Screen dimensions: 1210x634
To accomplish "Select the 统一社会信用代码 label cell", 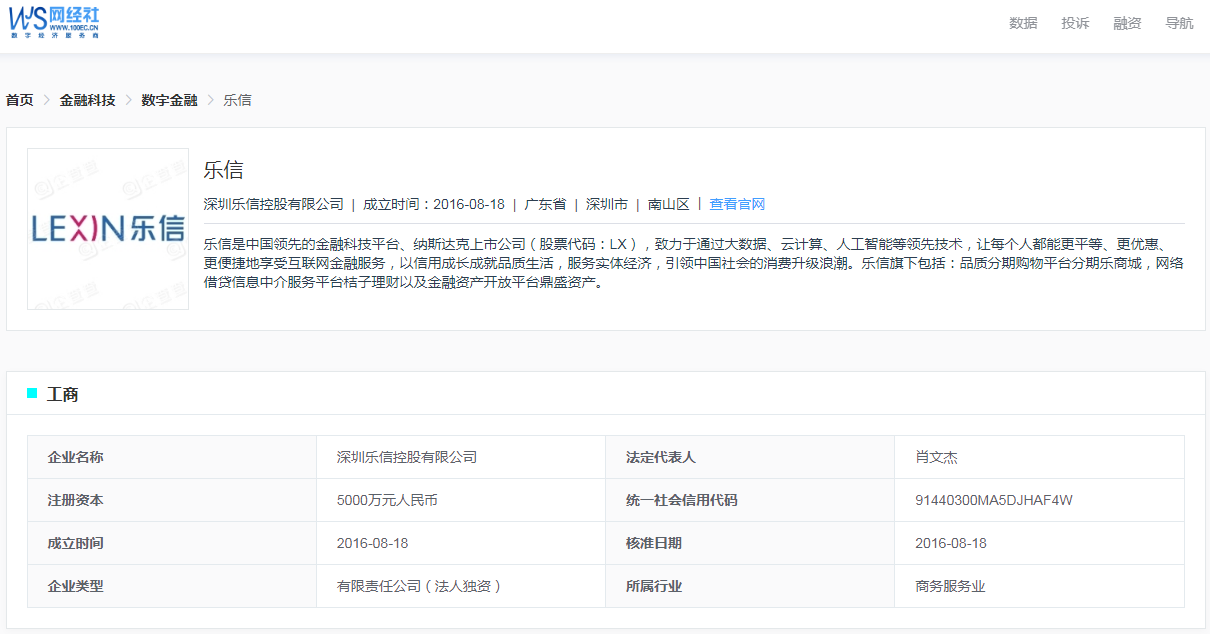I will (x=750, y=500).
